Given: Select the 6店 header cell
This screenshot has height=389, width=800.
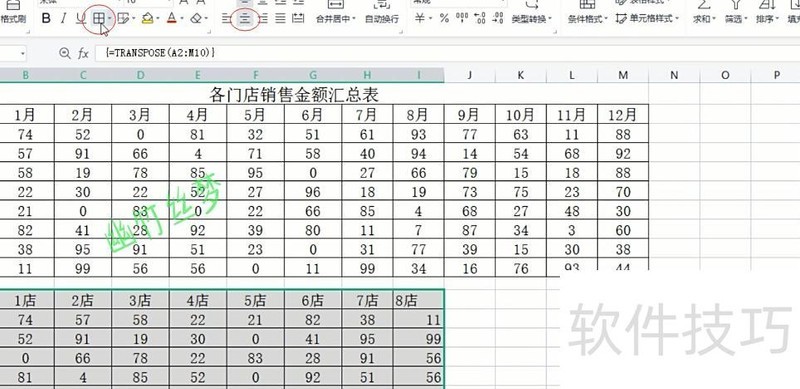Looking at the screenshot, I should (x=313, y=301).
